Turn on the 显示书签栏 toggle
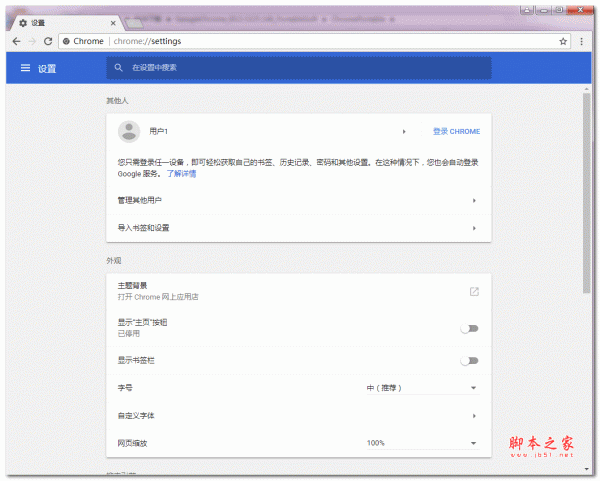Image resolution: width=600 pixels, height=481 pixels. point(469,360)
